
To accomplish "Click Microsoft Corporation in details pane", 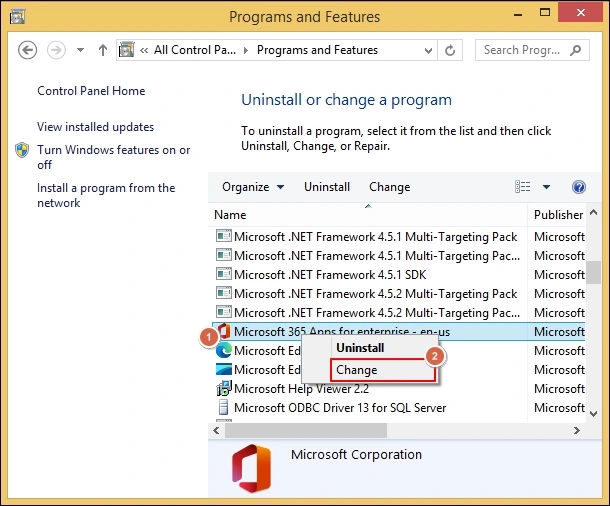I will [x=356, y=454].
